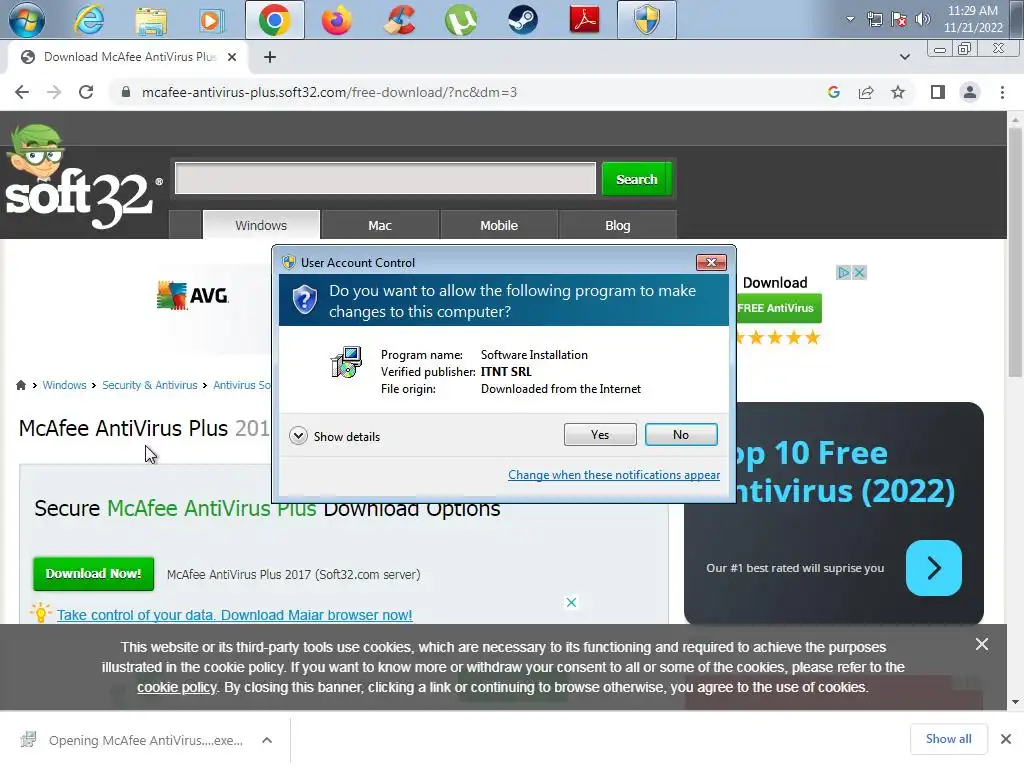The width and height of the screenshot is (1024, 768).
Task: Open the Chrome side panel
Action: 938,92
